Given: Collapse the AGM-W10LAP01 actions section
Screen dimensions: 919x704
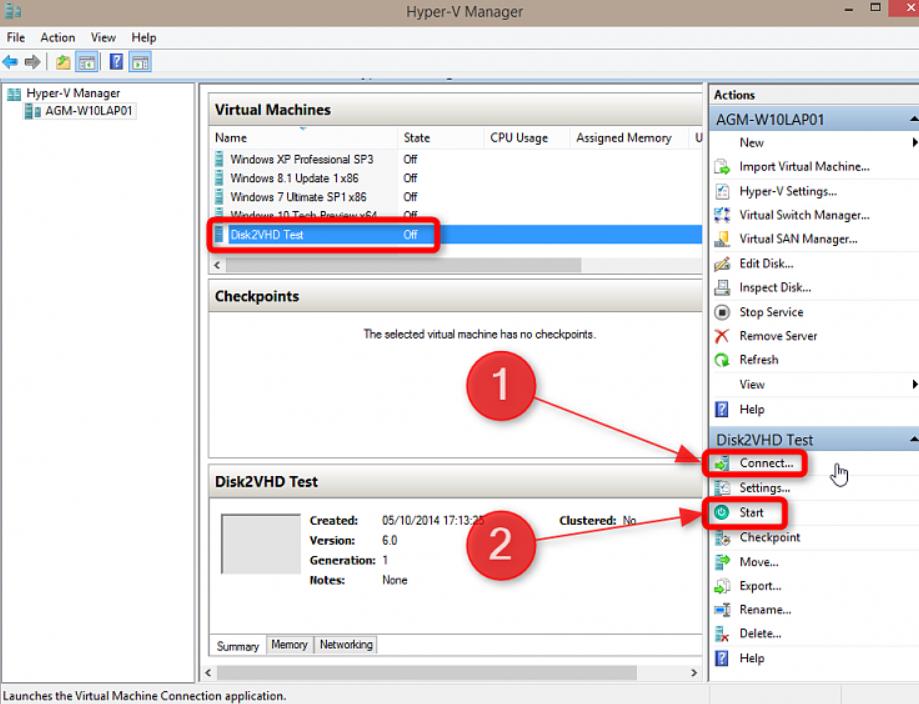Looking at the screenshot, I should pyautogui.click(x=913, y=120).
